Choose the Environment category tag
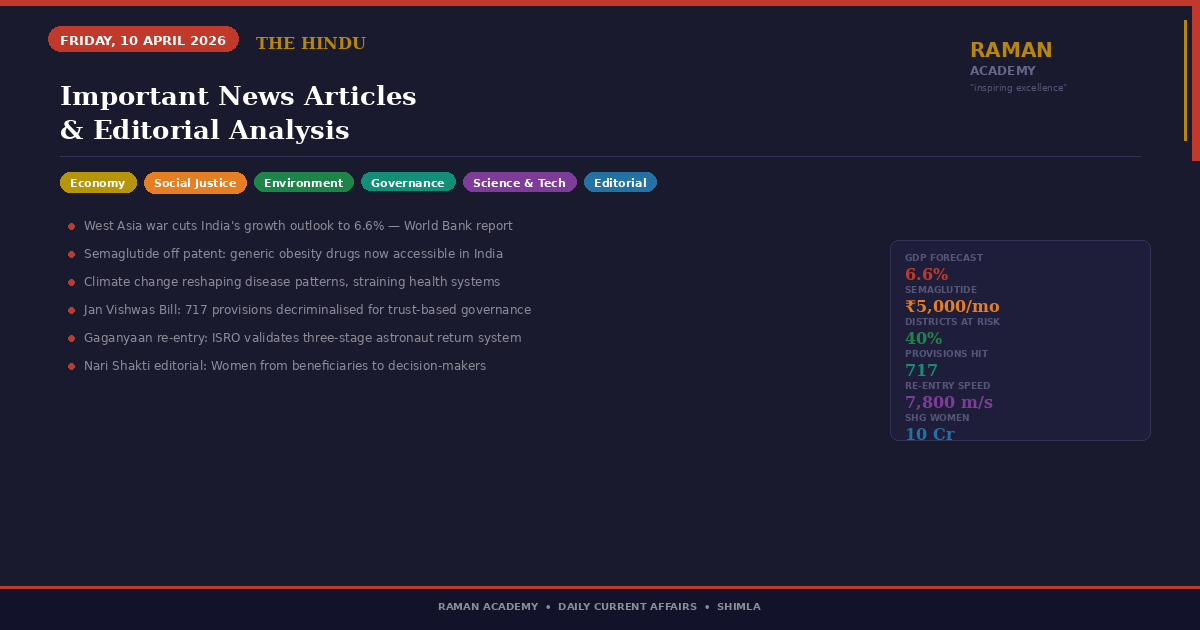Screen dimensions: 1200x630 coord(303,183)
